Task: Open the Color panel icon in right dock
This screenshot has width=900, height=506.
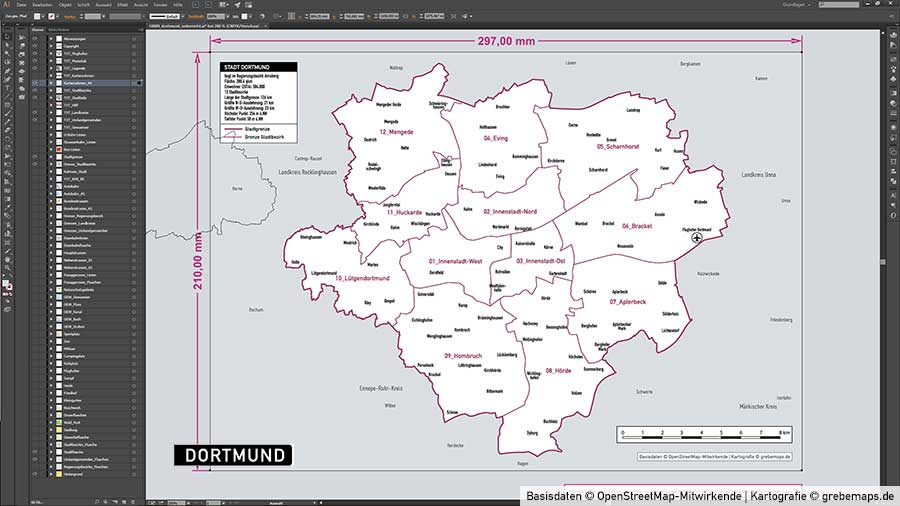Action: click(x=893, y=35)
